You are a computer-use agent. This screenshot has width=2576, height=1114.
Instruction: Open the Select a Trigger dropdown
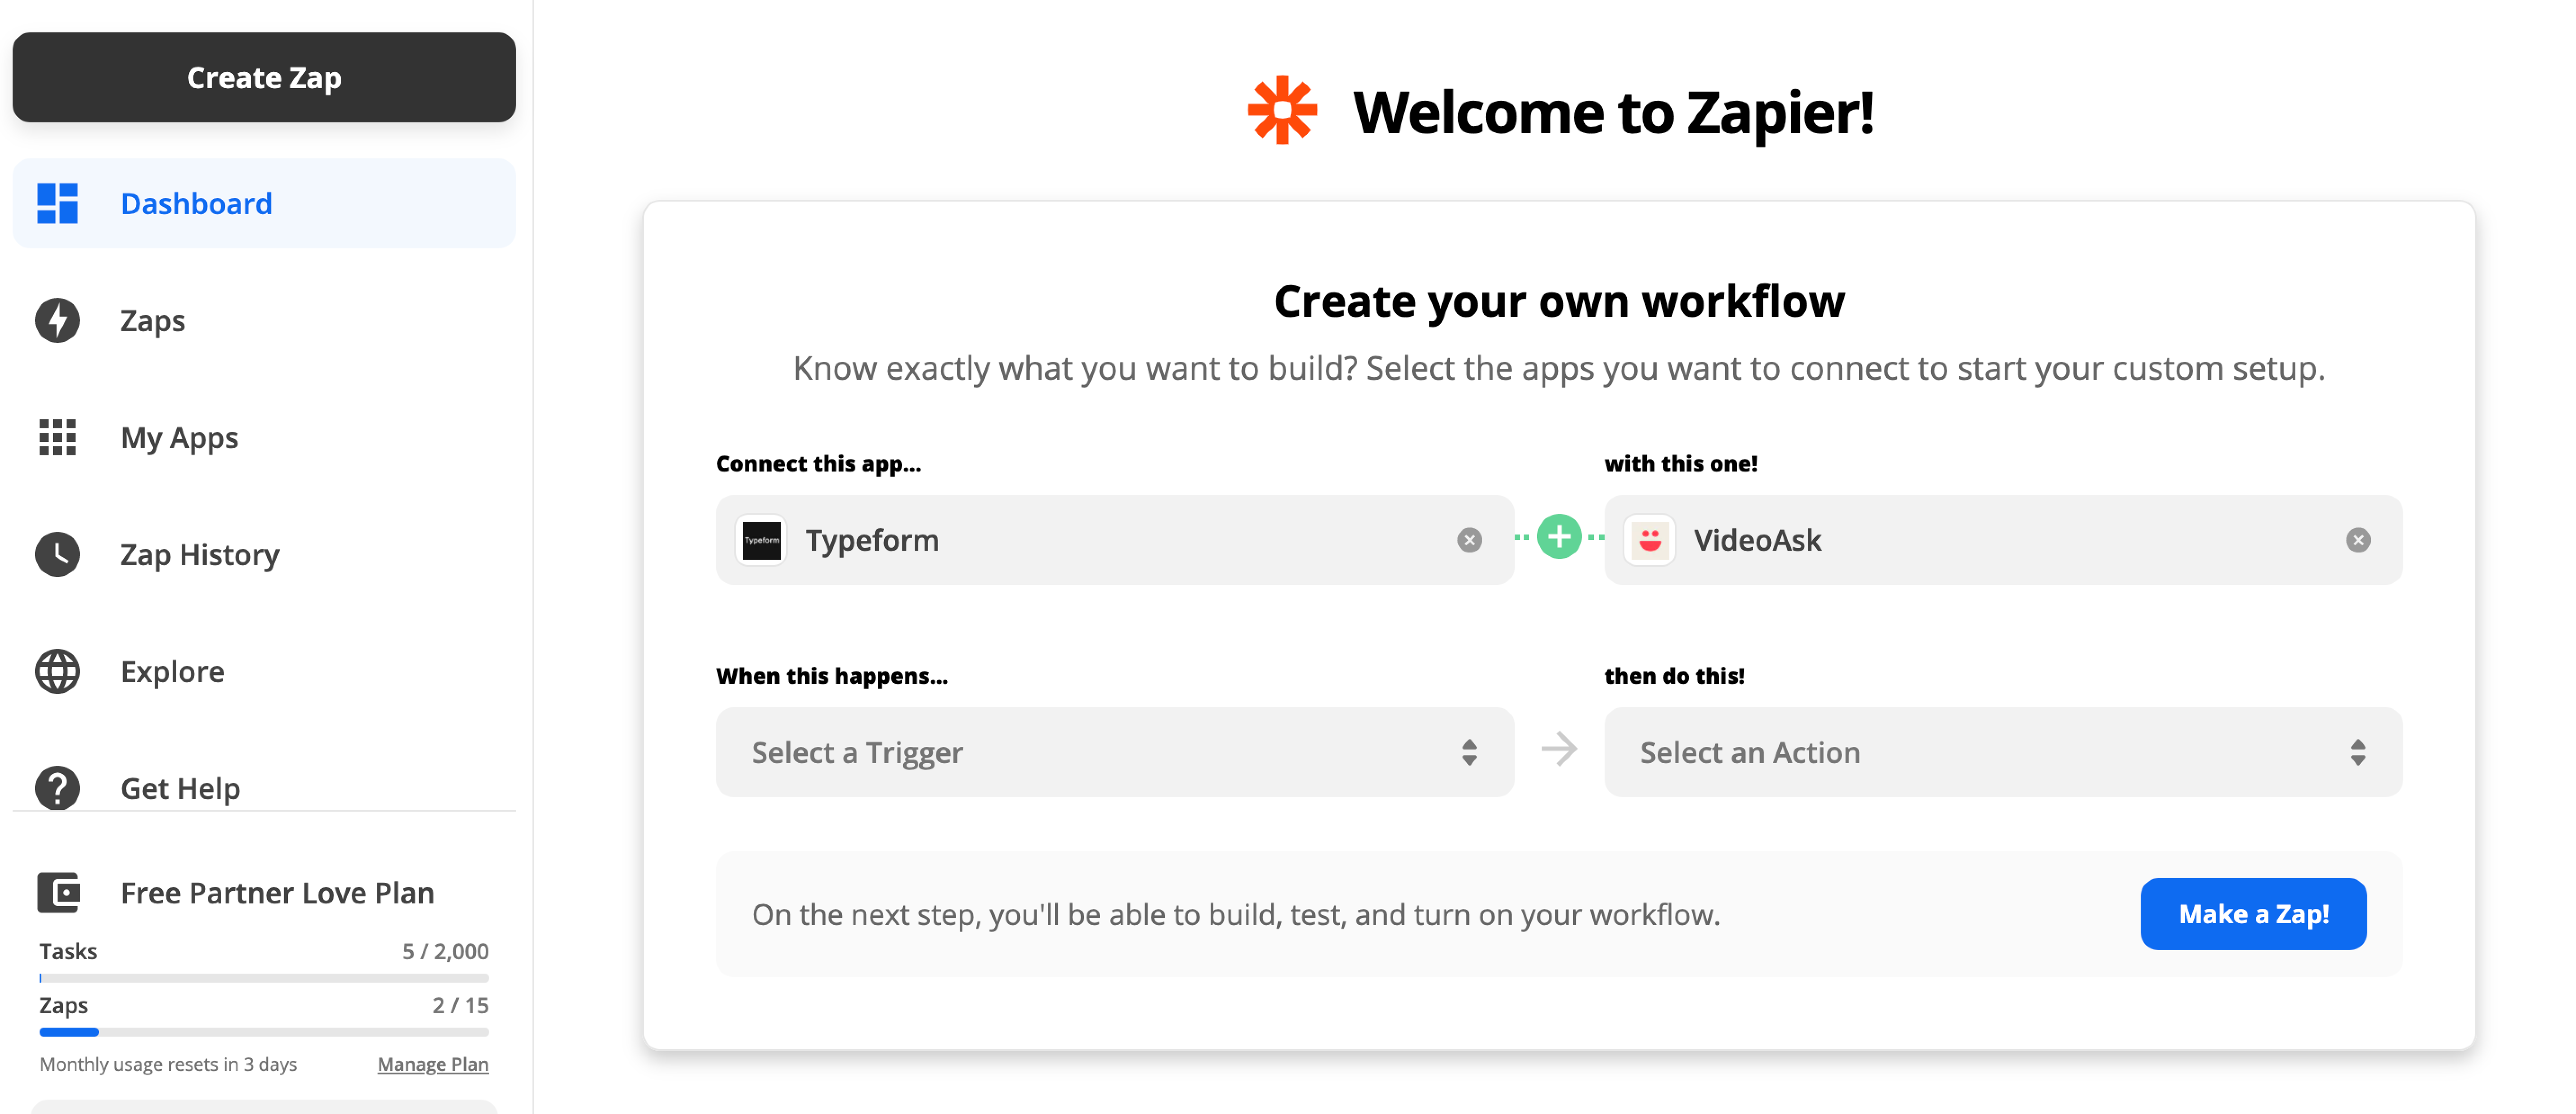tap(1114, 752)
